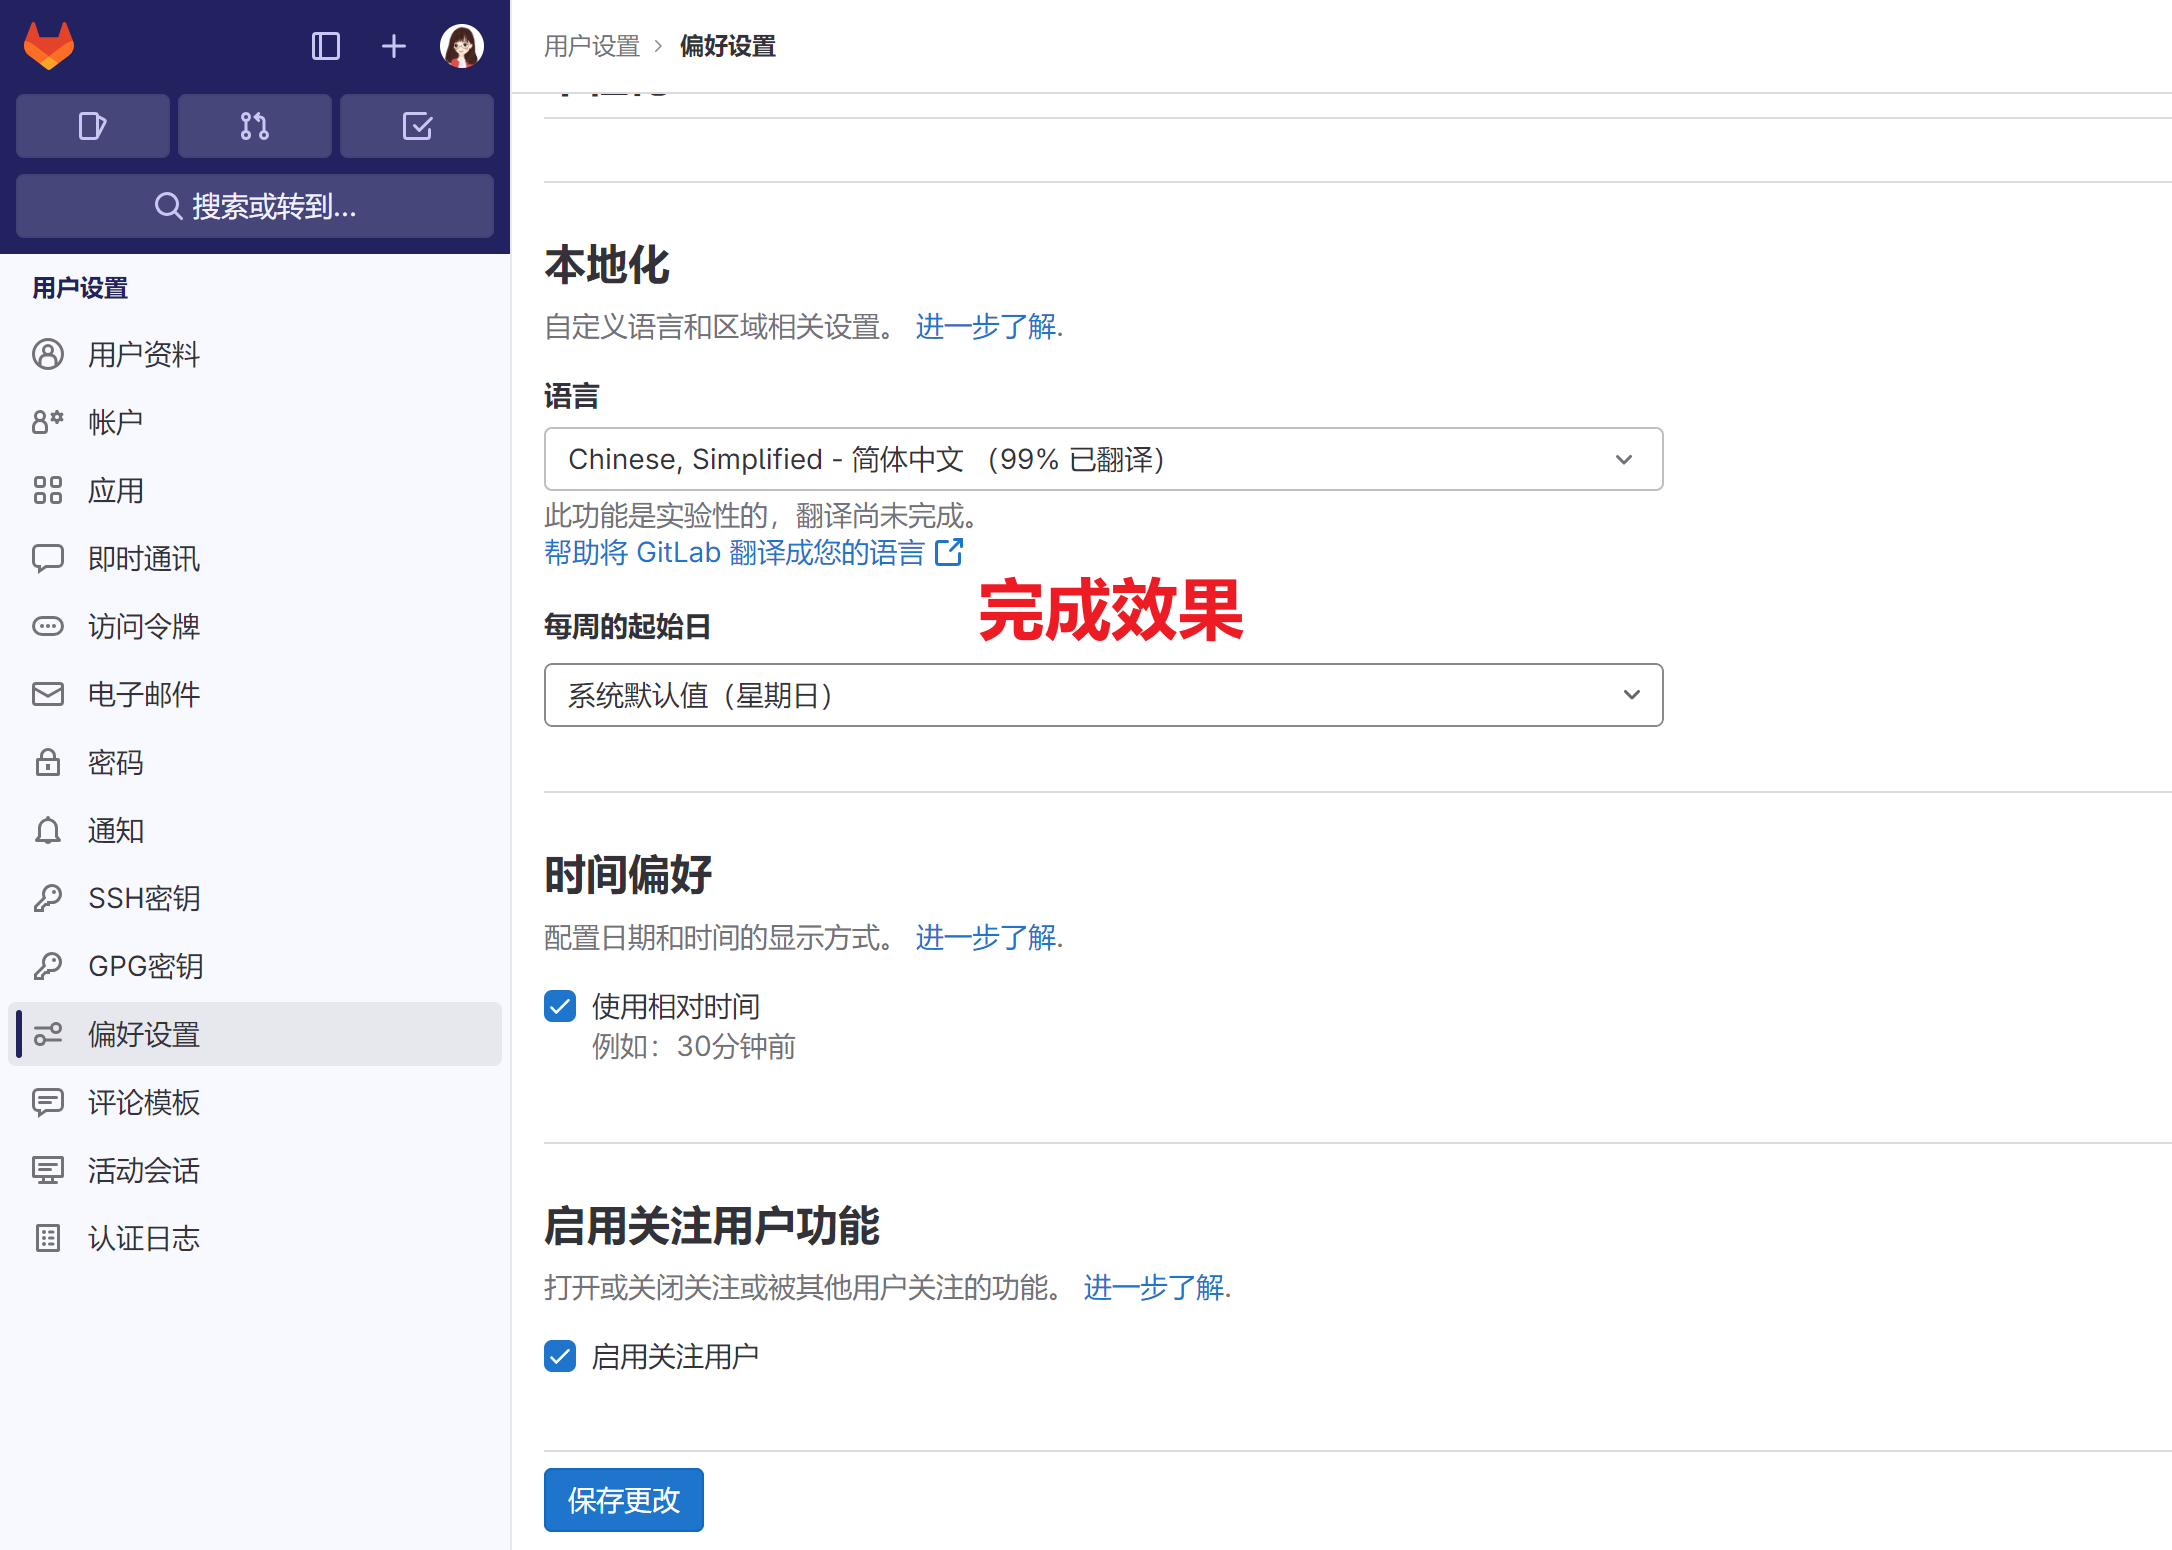Open 进一步了解 link under 本地化
The image size is (2172, 1550).
(986, 327)
